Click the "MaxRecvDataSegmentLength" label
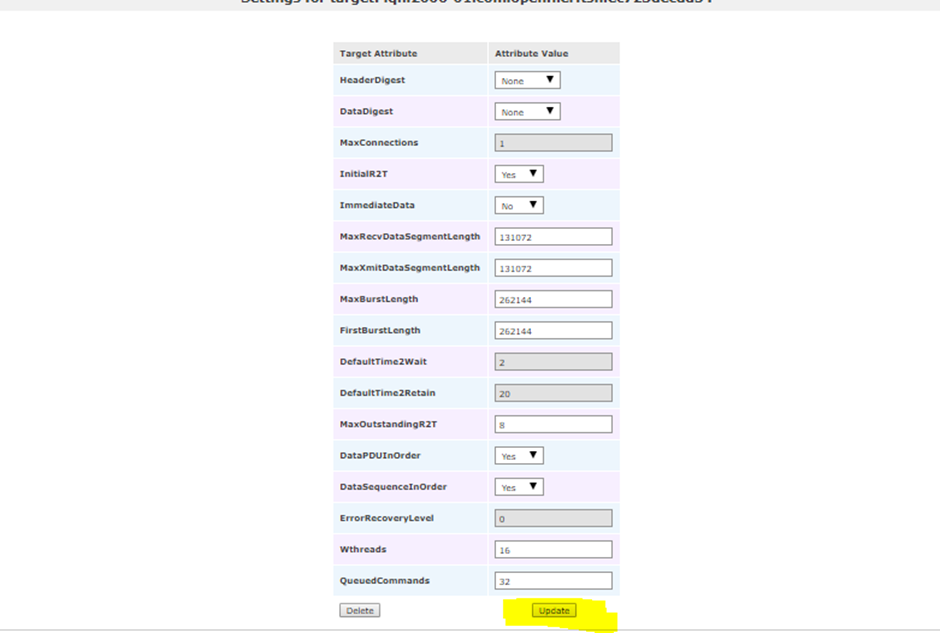 (410, 237)
